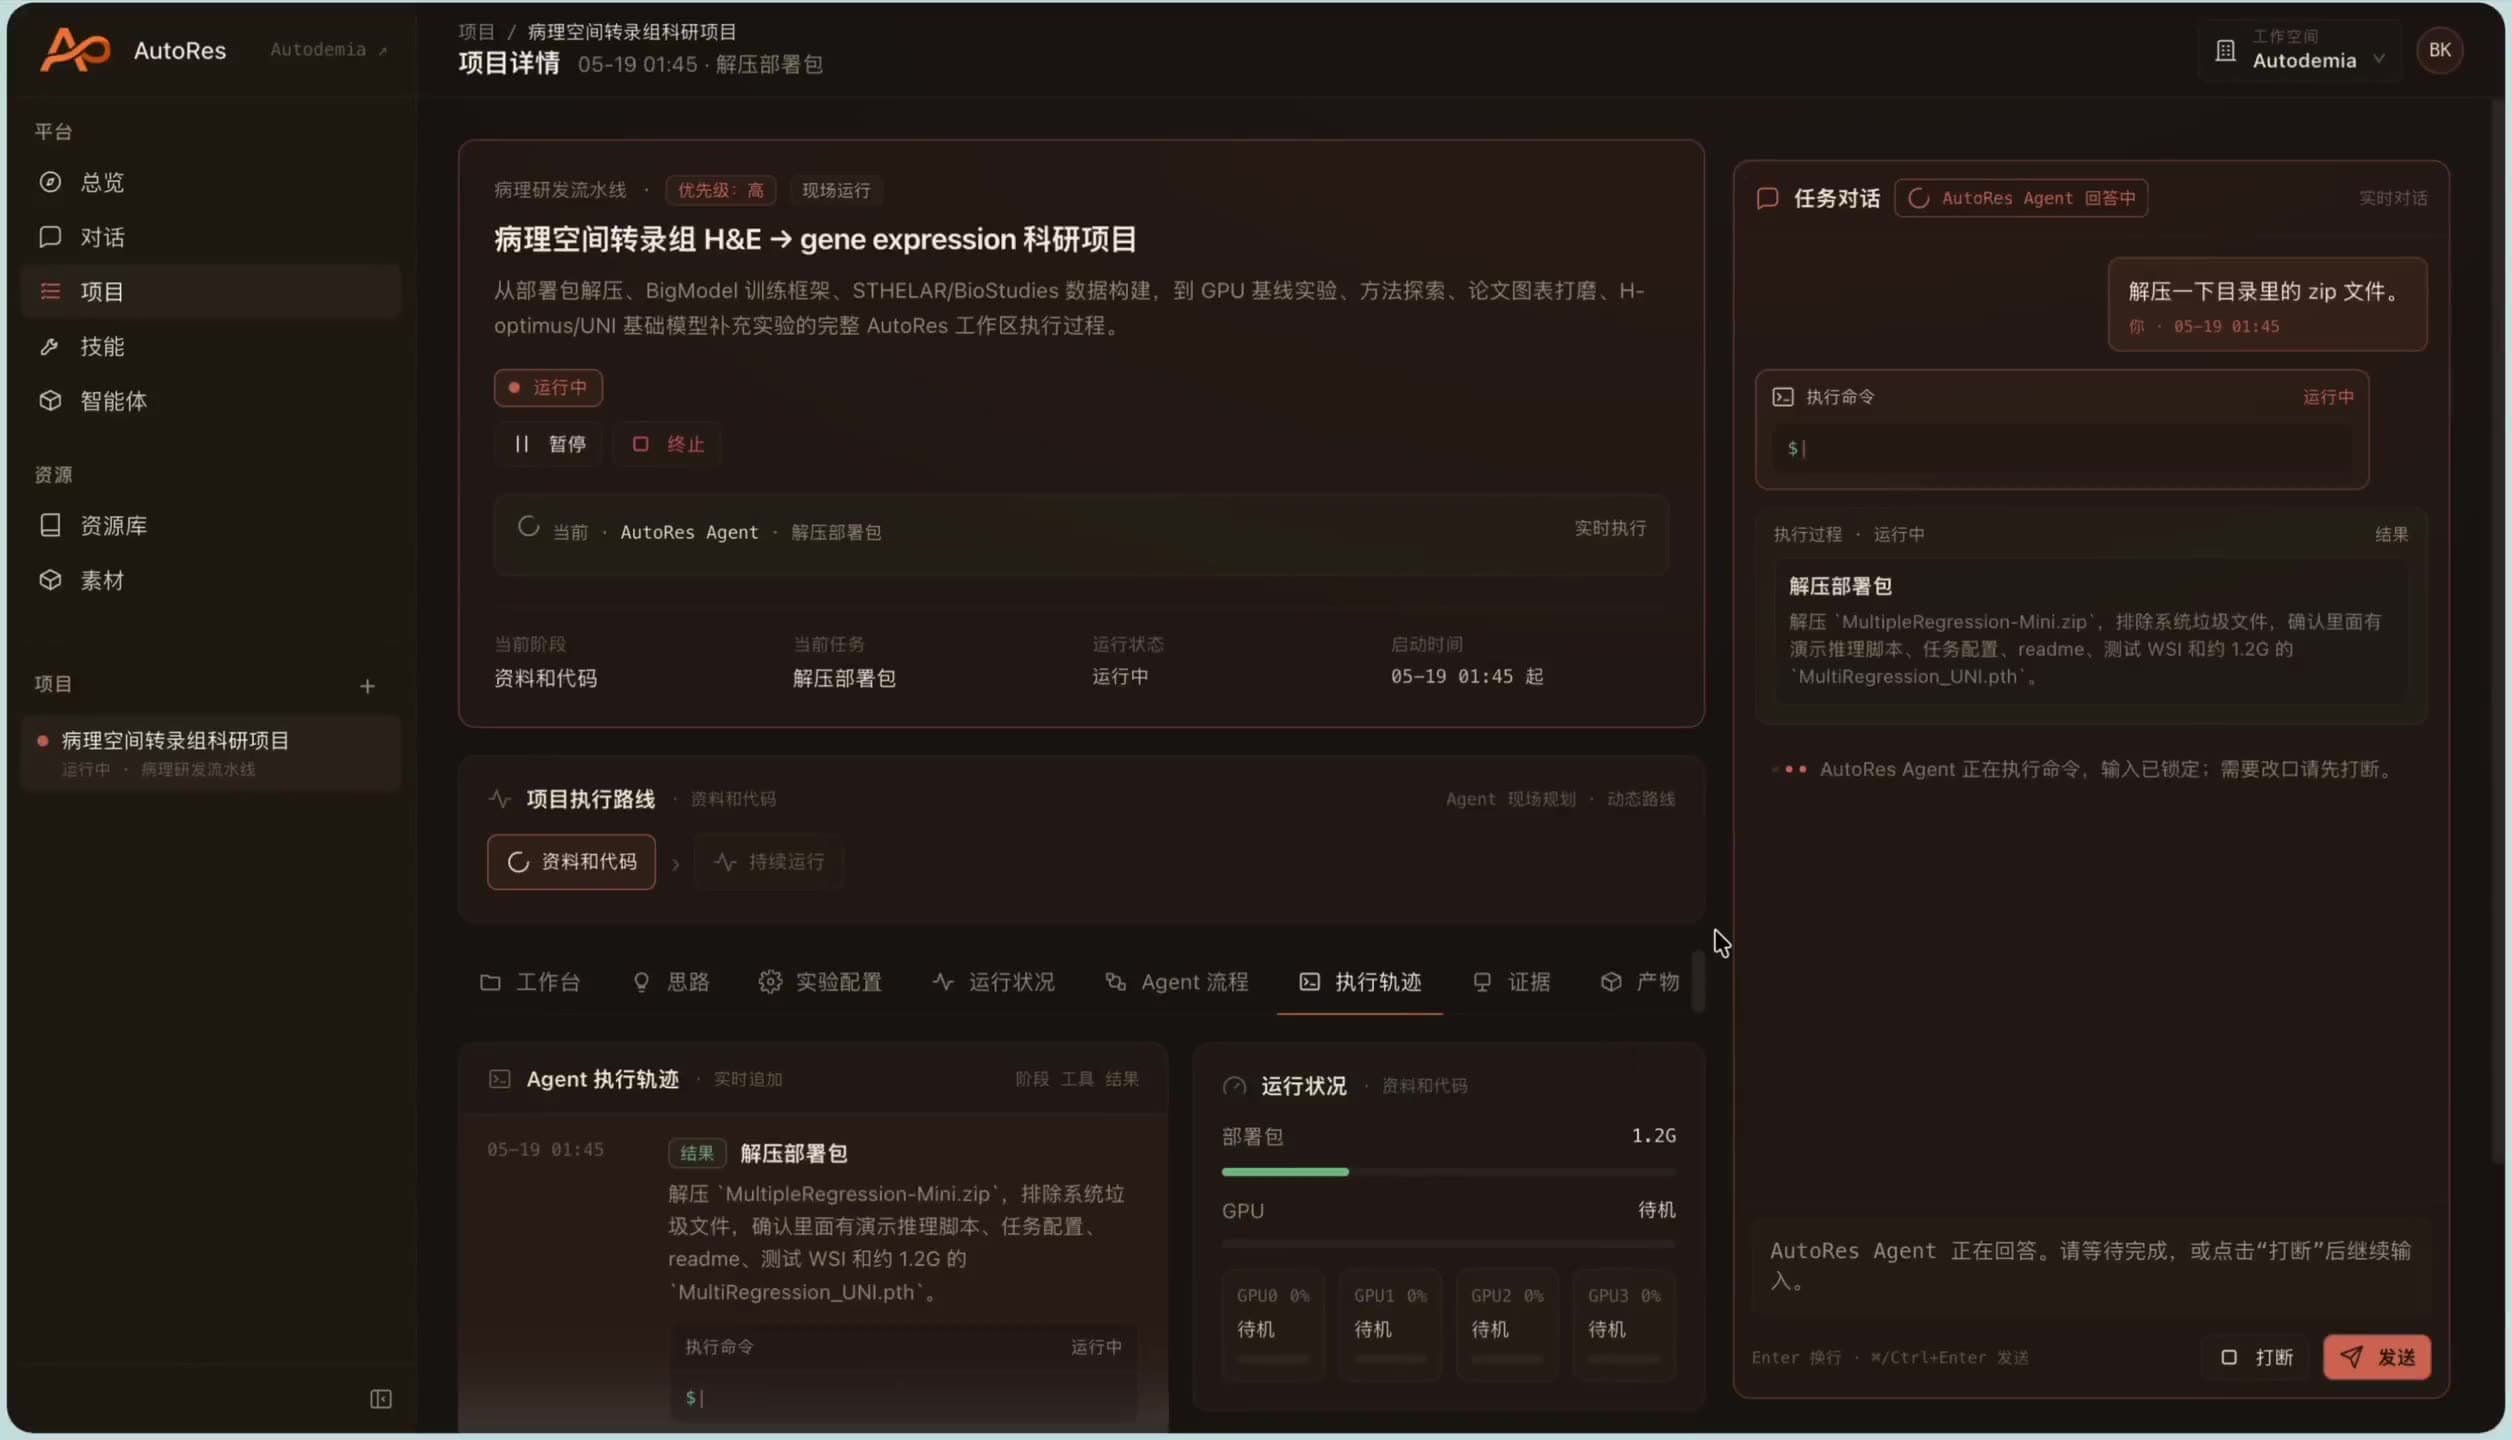Click the 执行命令 prompt in trace panel

coord(904,1397)
